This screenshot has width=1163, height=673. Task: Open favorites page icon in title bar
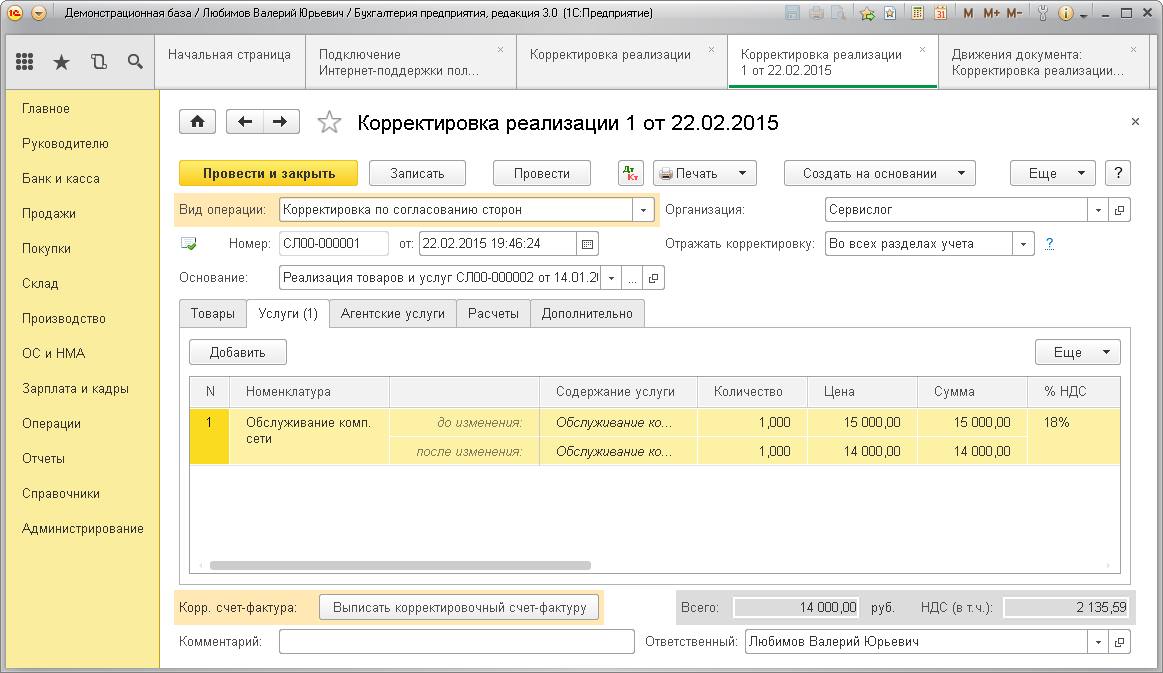[890, 13]
